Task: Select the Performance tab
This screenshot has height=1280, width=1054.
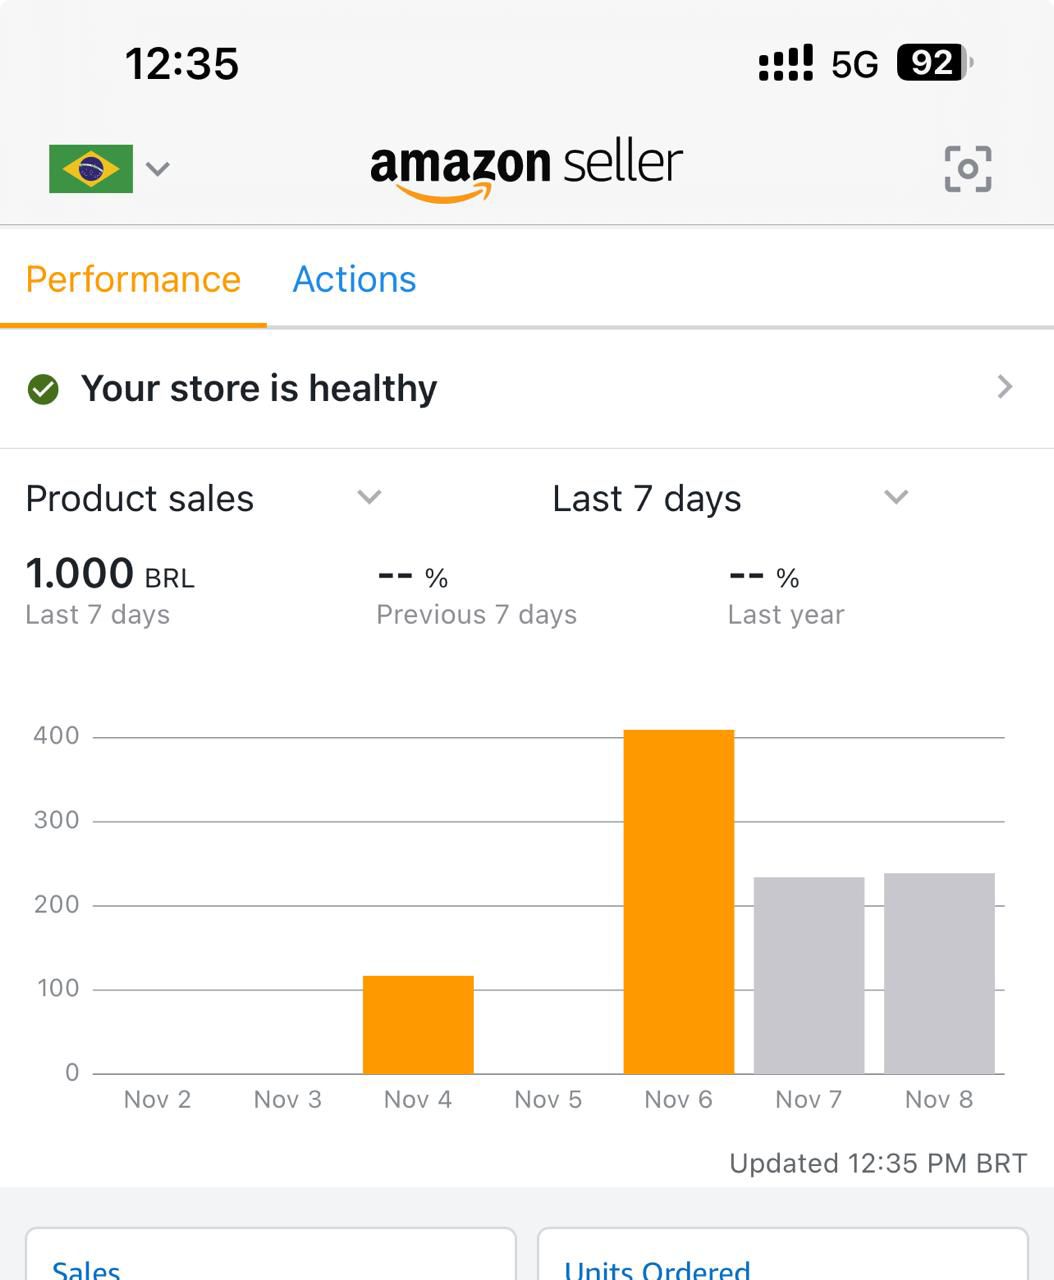Action: pos(133,280)
